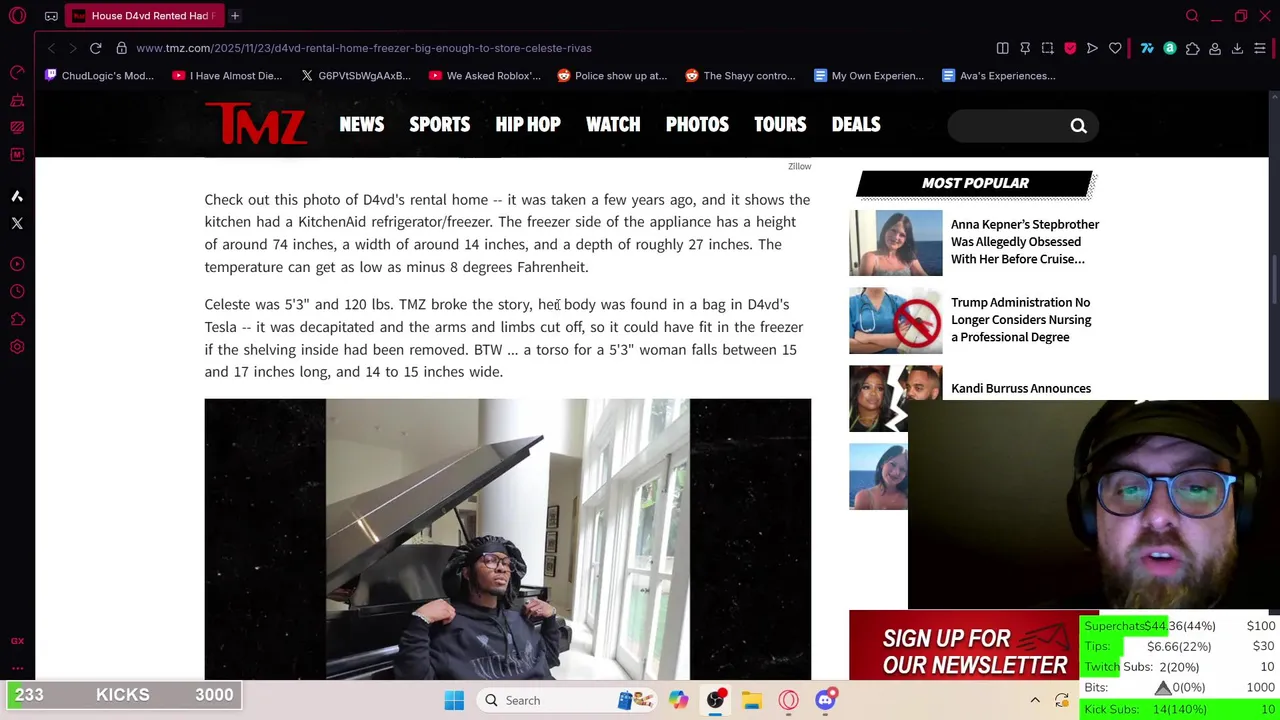Go back to previous page

(52, 48)
